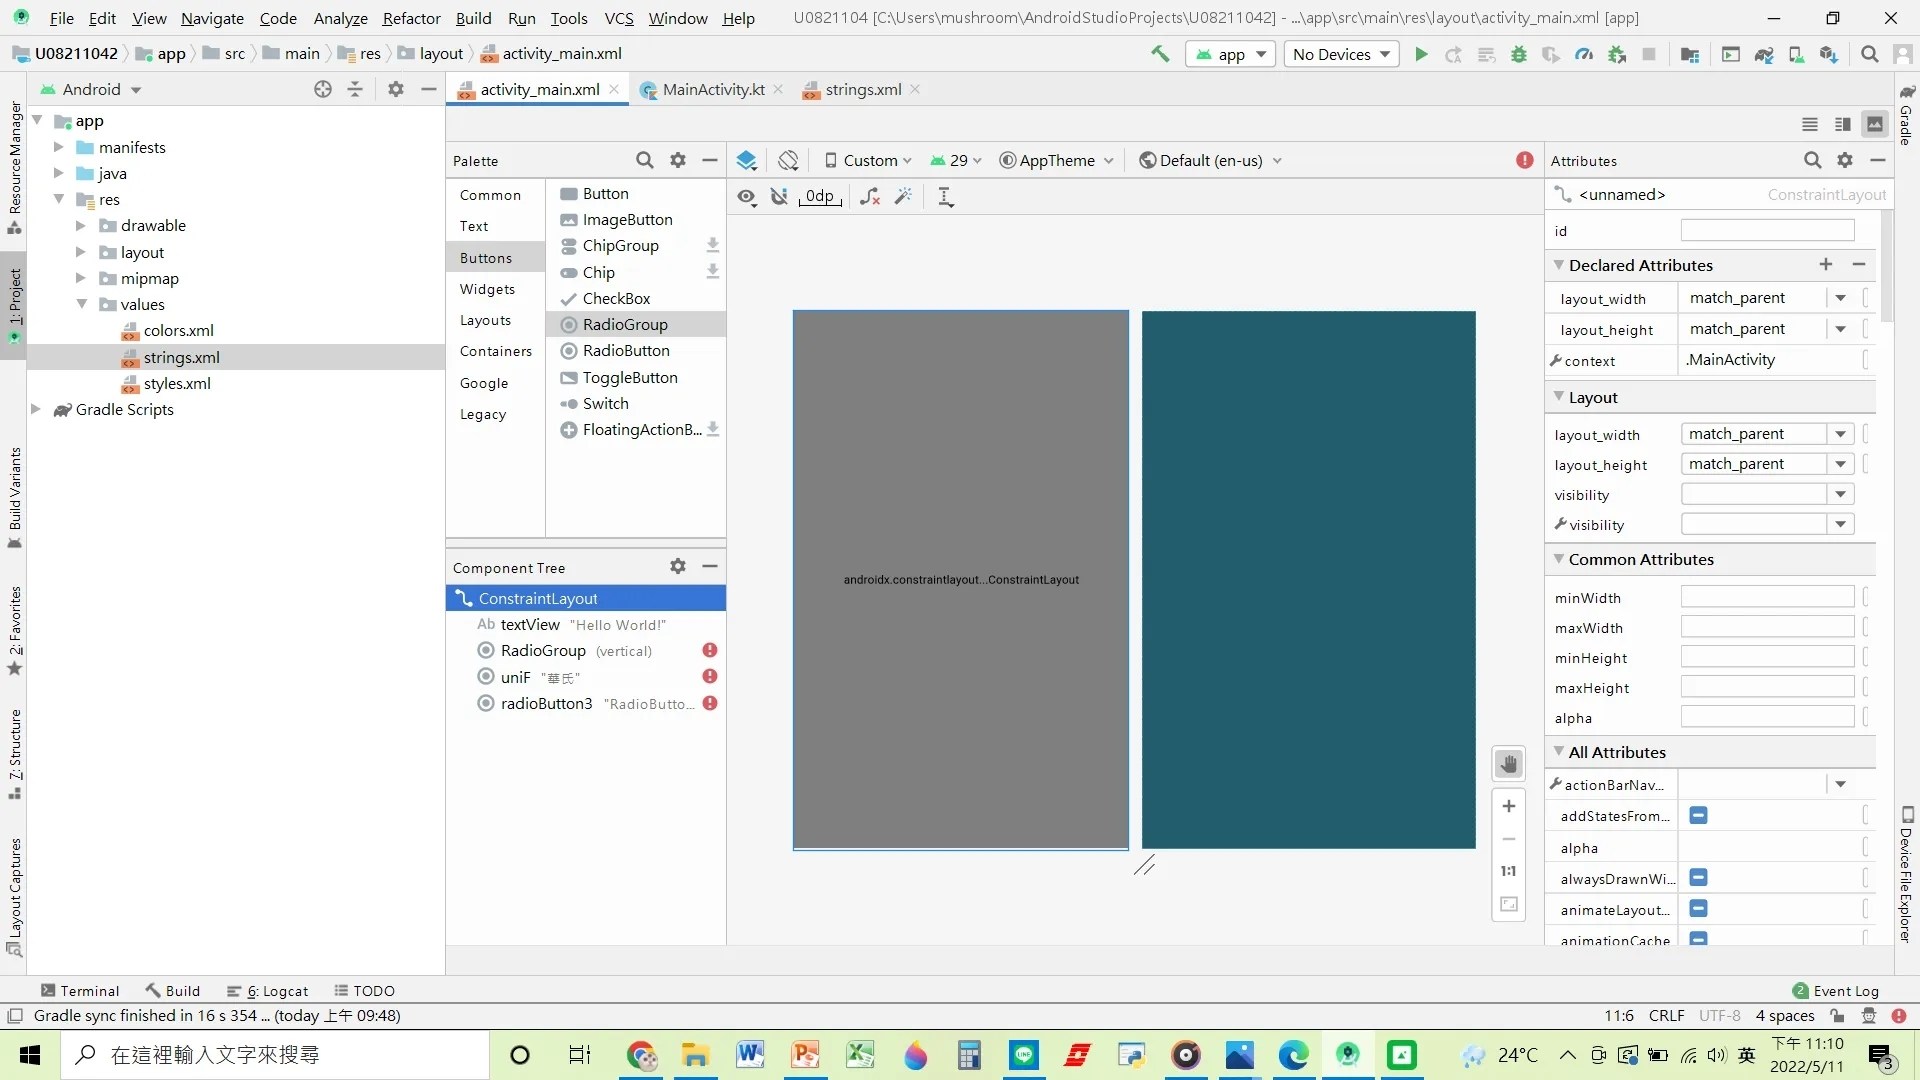Run the app using the green Run icon
The height and width of the screenshot is (1080, 1920).
coord(1422,54)
